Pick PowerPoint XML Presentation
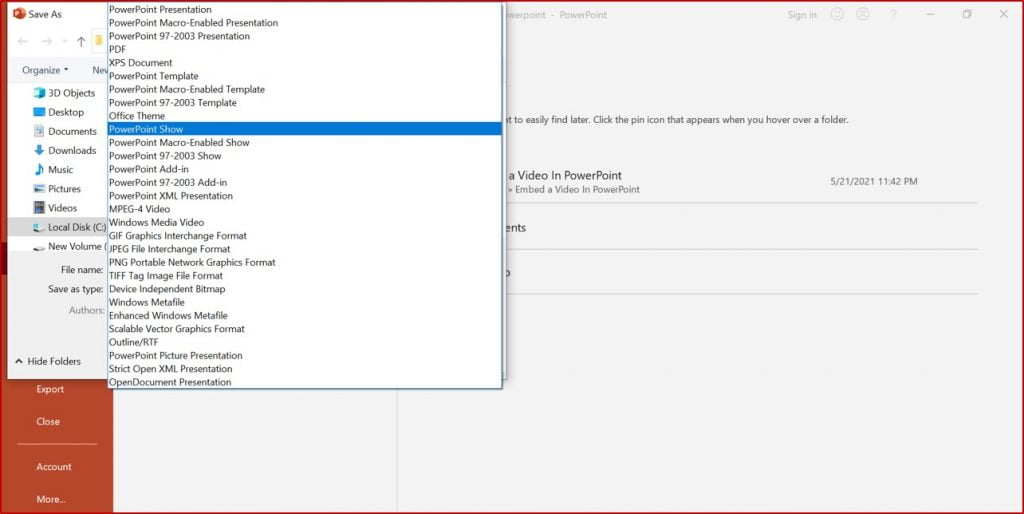Image resolution: width=1024 pixels, height=514 pixels. click(x=304, y=196)
